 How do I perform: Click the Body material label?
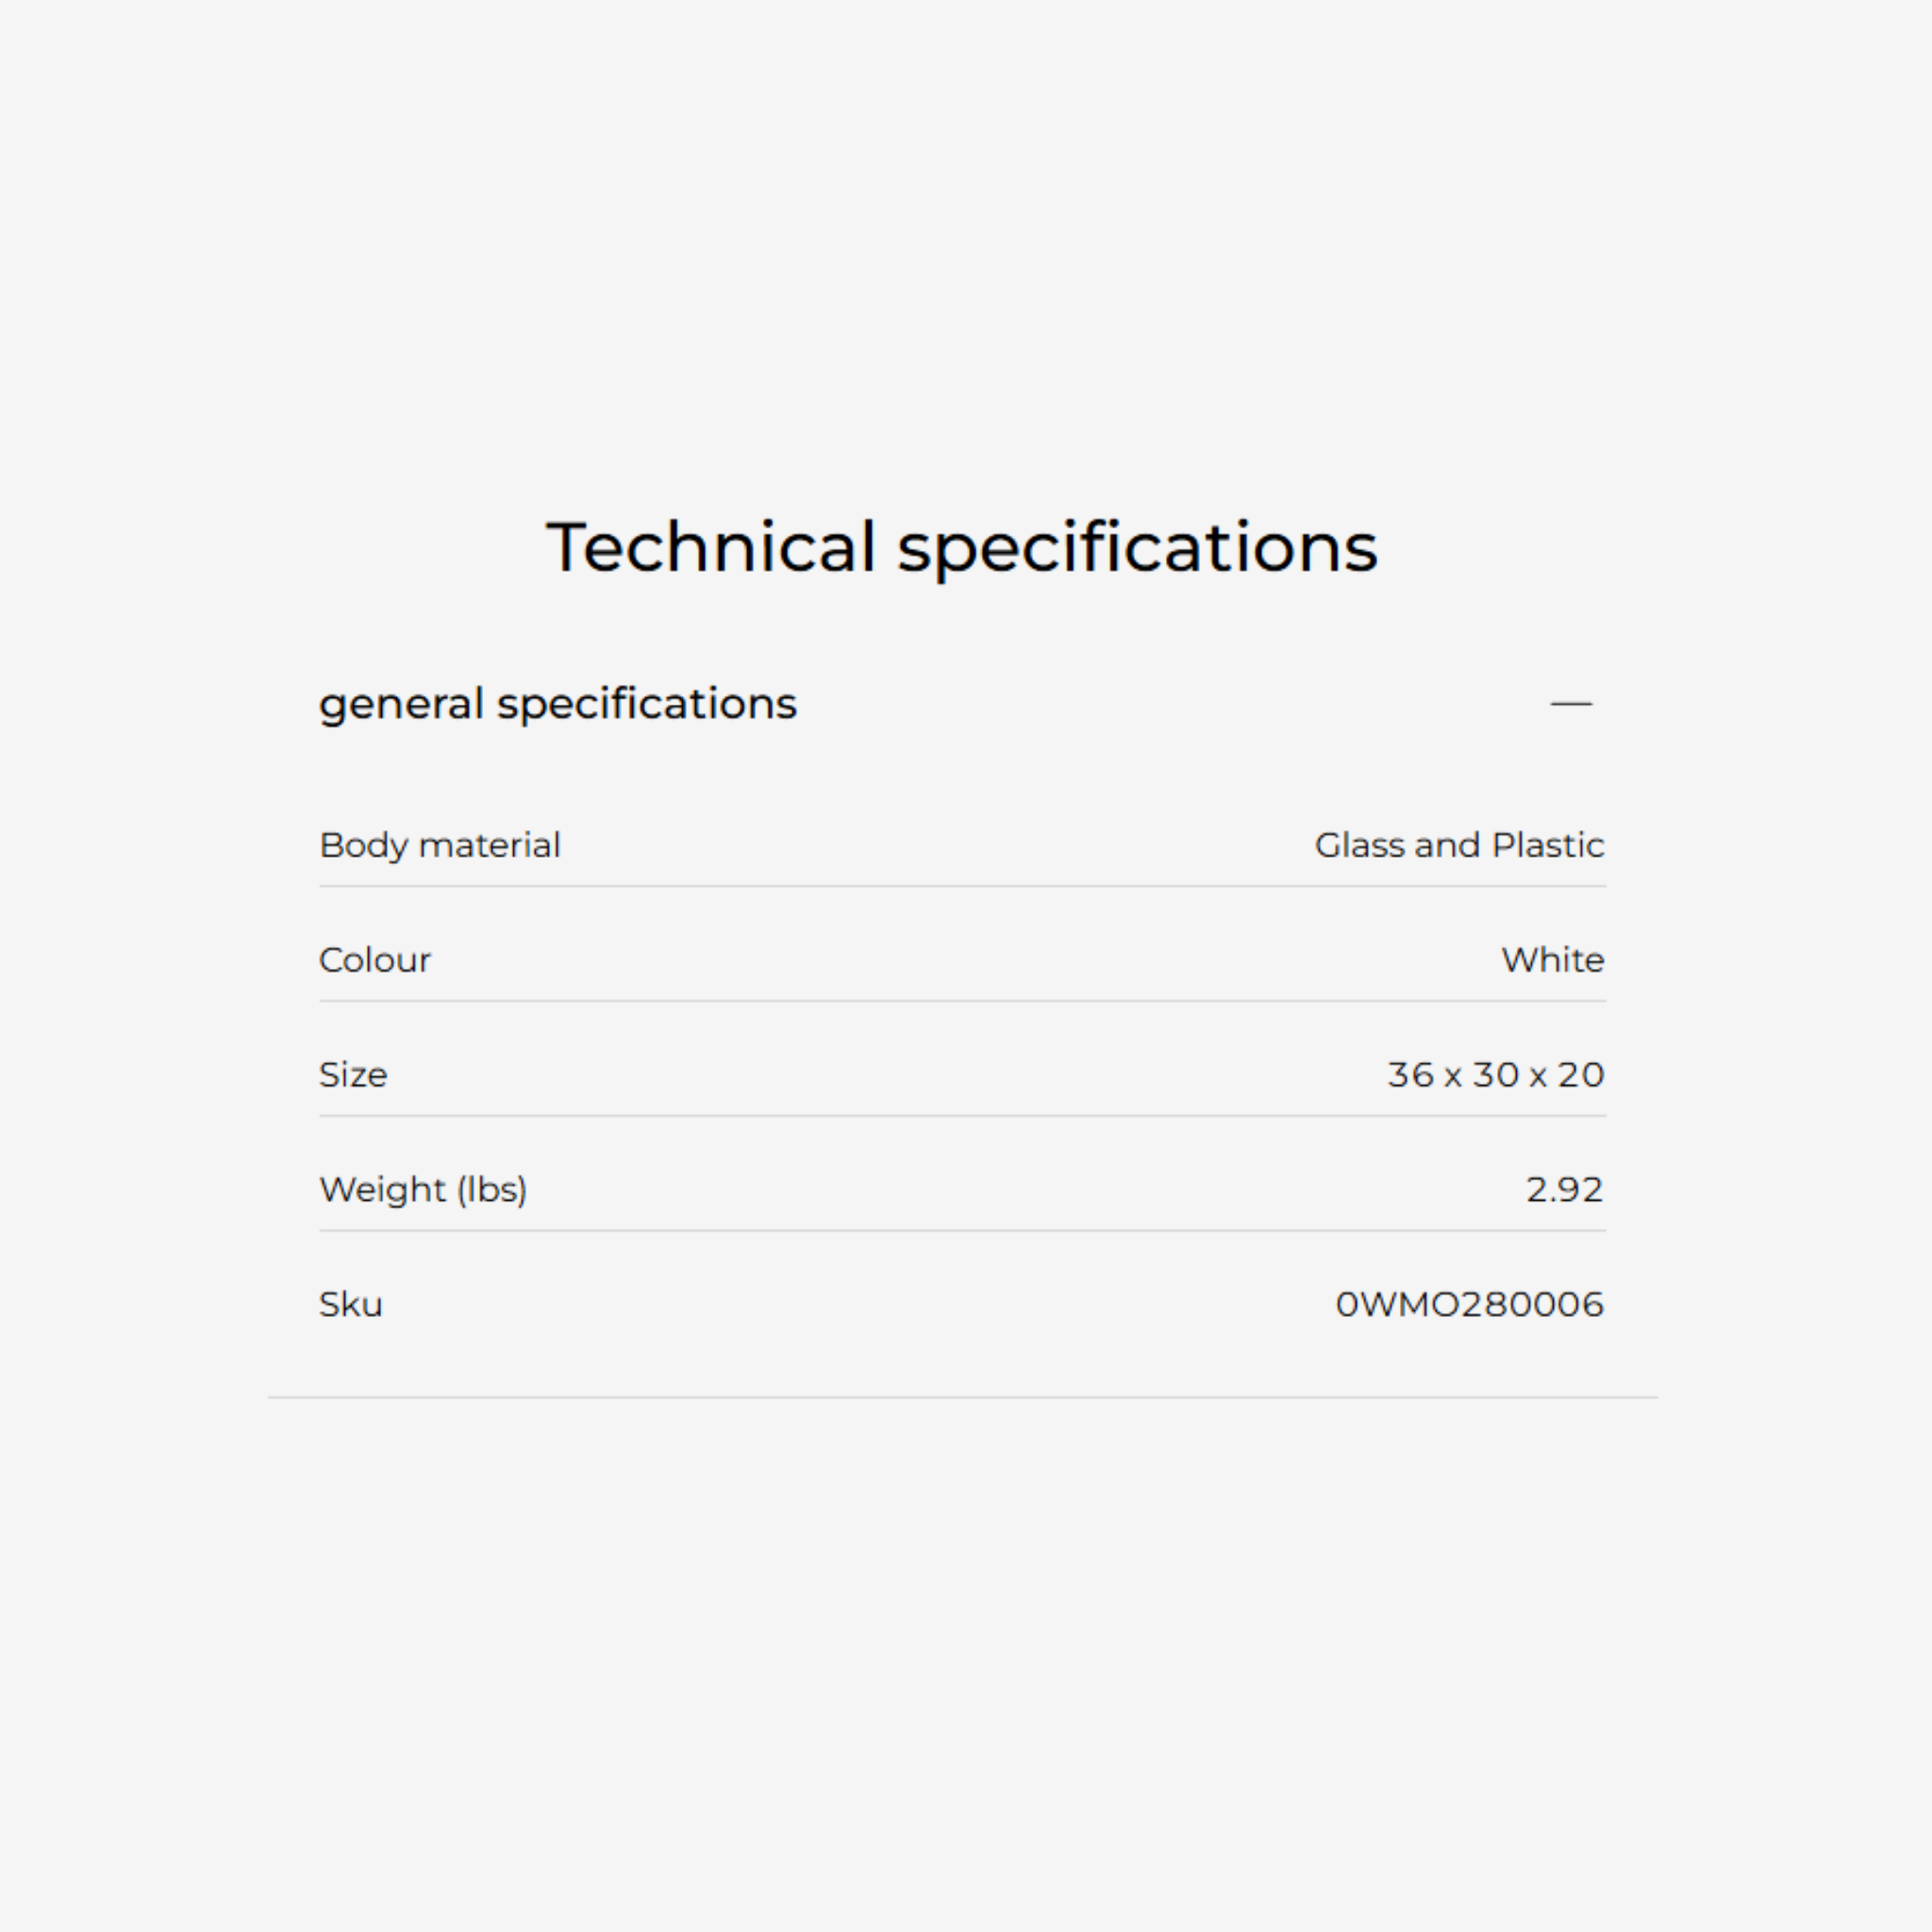[439, 846]
